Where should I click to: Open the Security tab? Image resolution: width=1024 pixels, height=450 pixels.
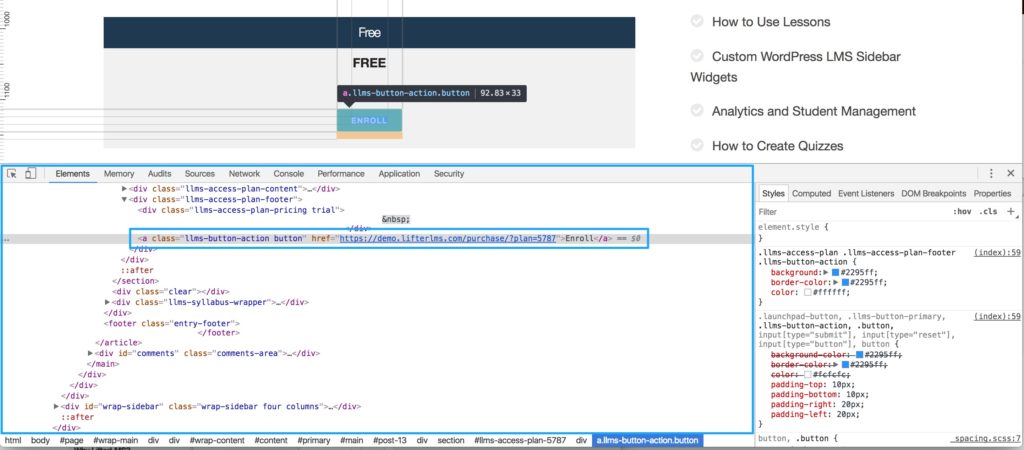tap(449, 174)
